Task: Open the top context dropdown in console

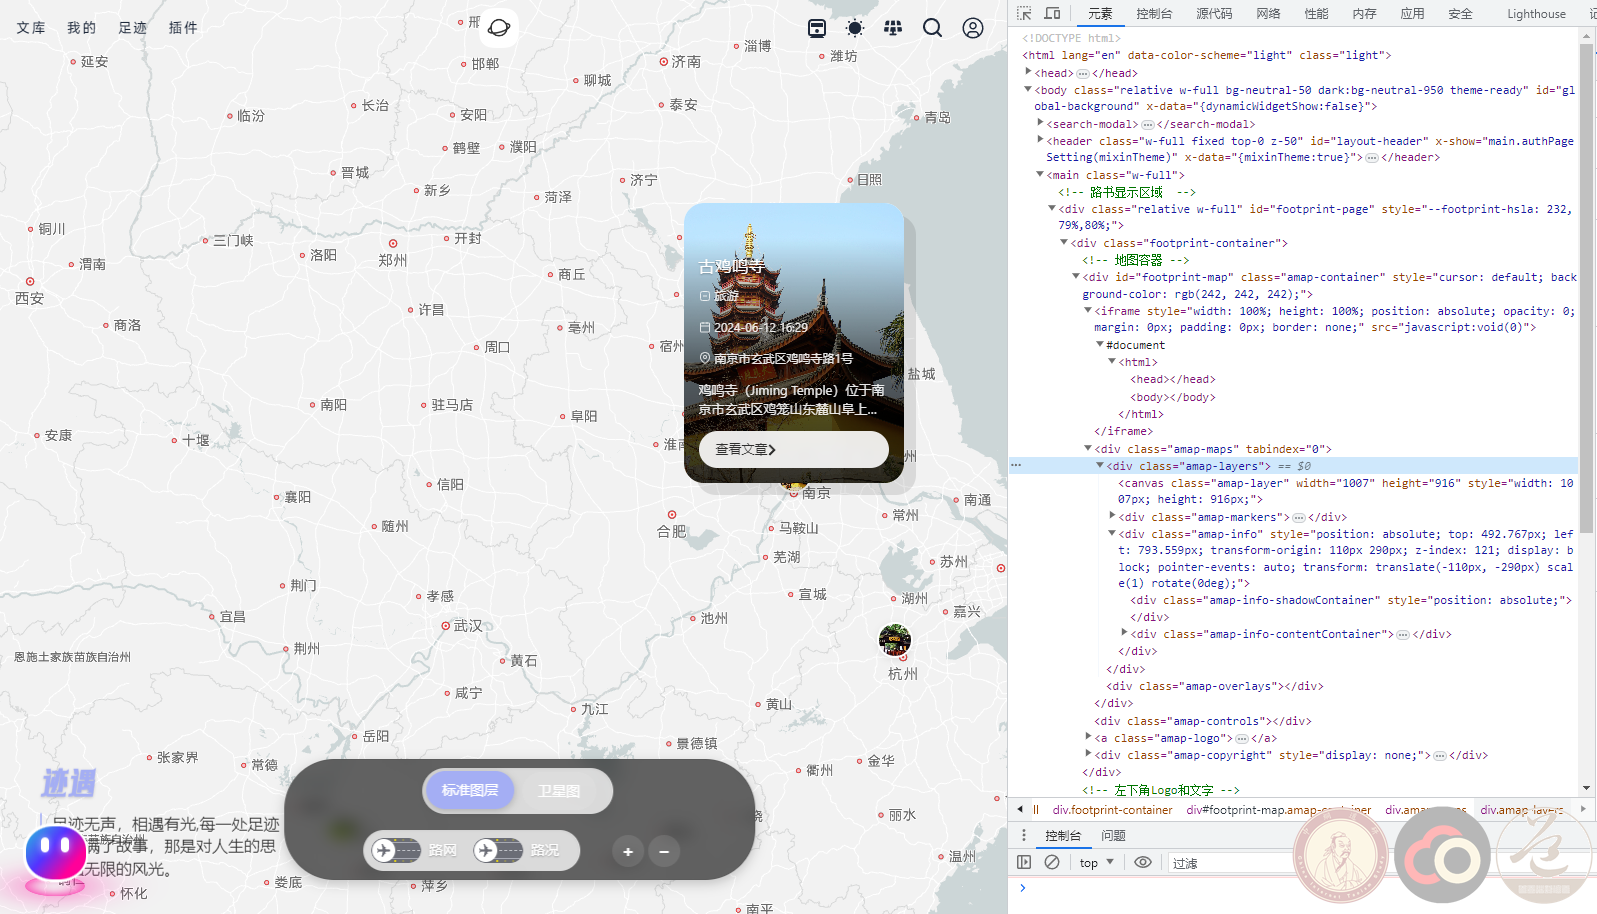Action: pos(1096,863)
